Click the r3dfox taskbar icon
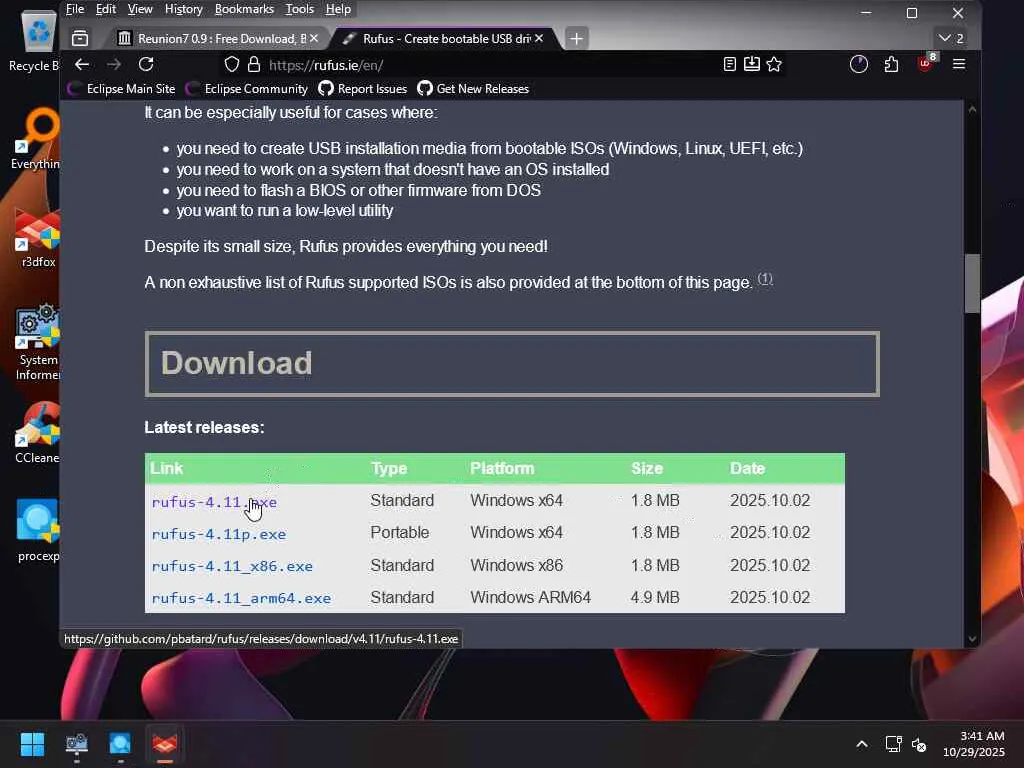1024x768 pixels. coord(165,744)
